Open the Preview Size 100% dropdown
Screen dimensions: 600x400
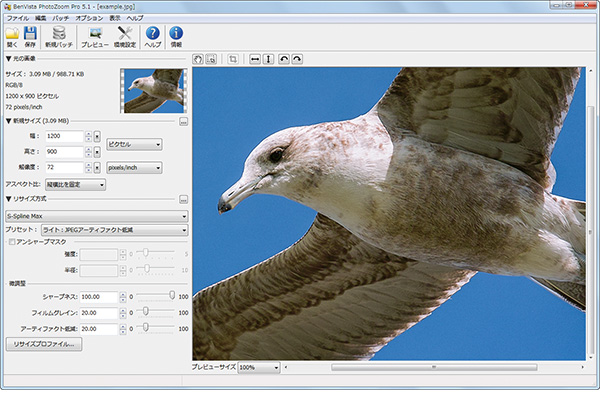260,367
